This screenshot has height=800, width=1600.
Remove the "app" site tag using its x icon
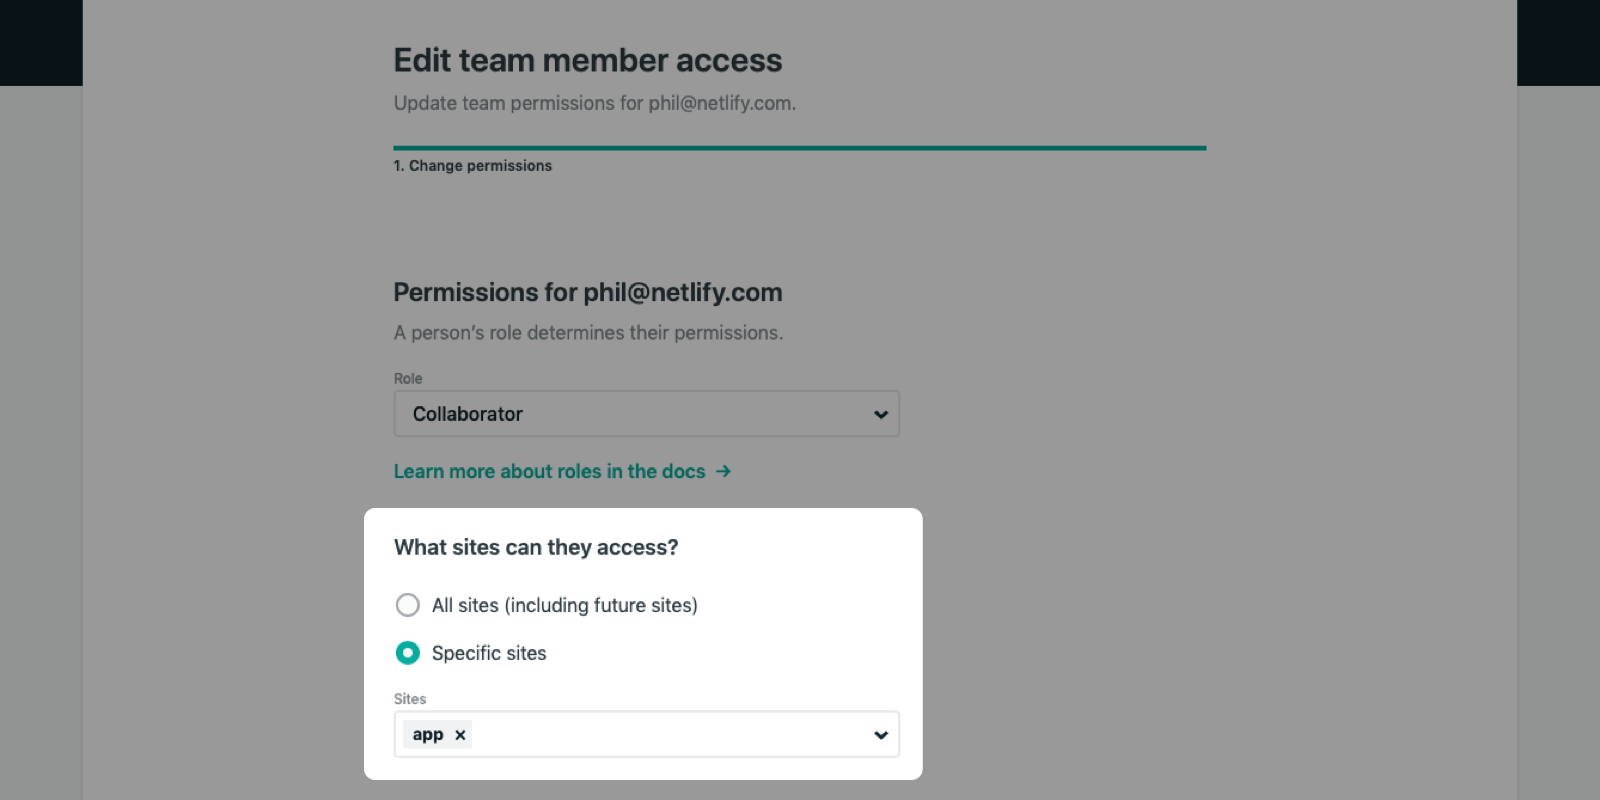coord(460,735)
